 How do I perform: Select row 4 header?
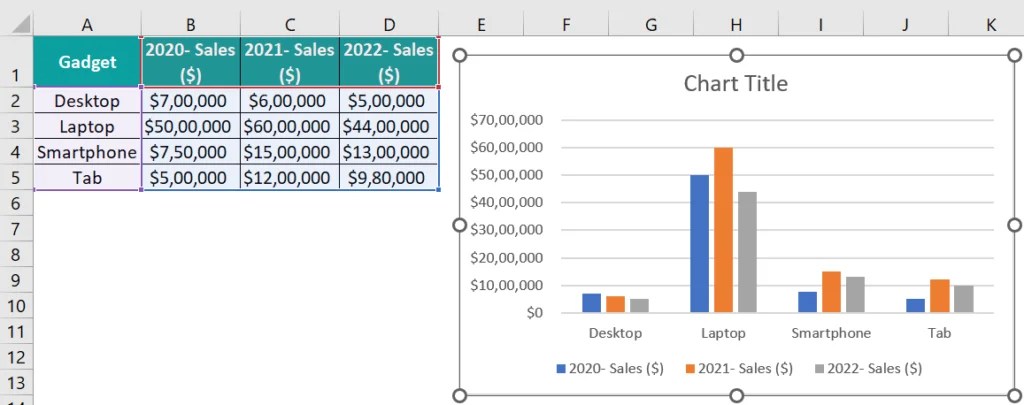[16, 152]
